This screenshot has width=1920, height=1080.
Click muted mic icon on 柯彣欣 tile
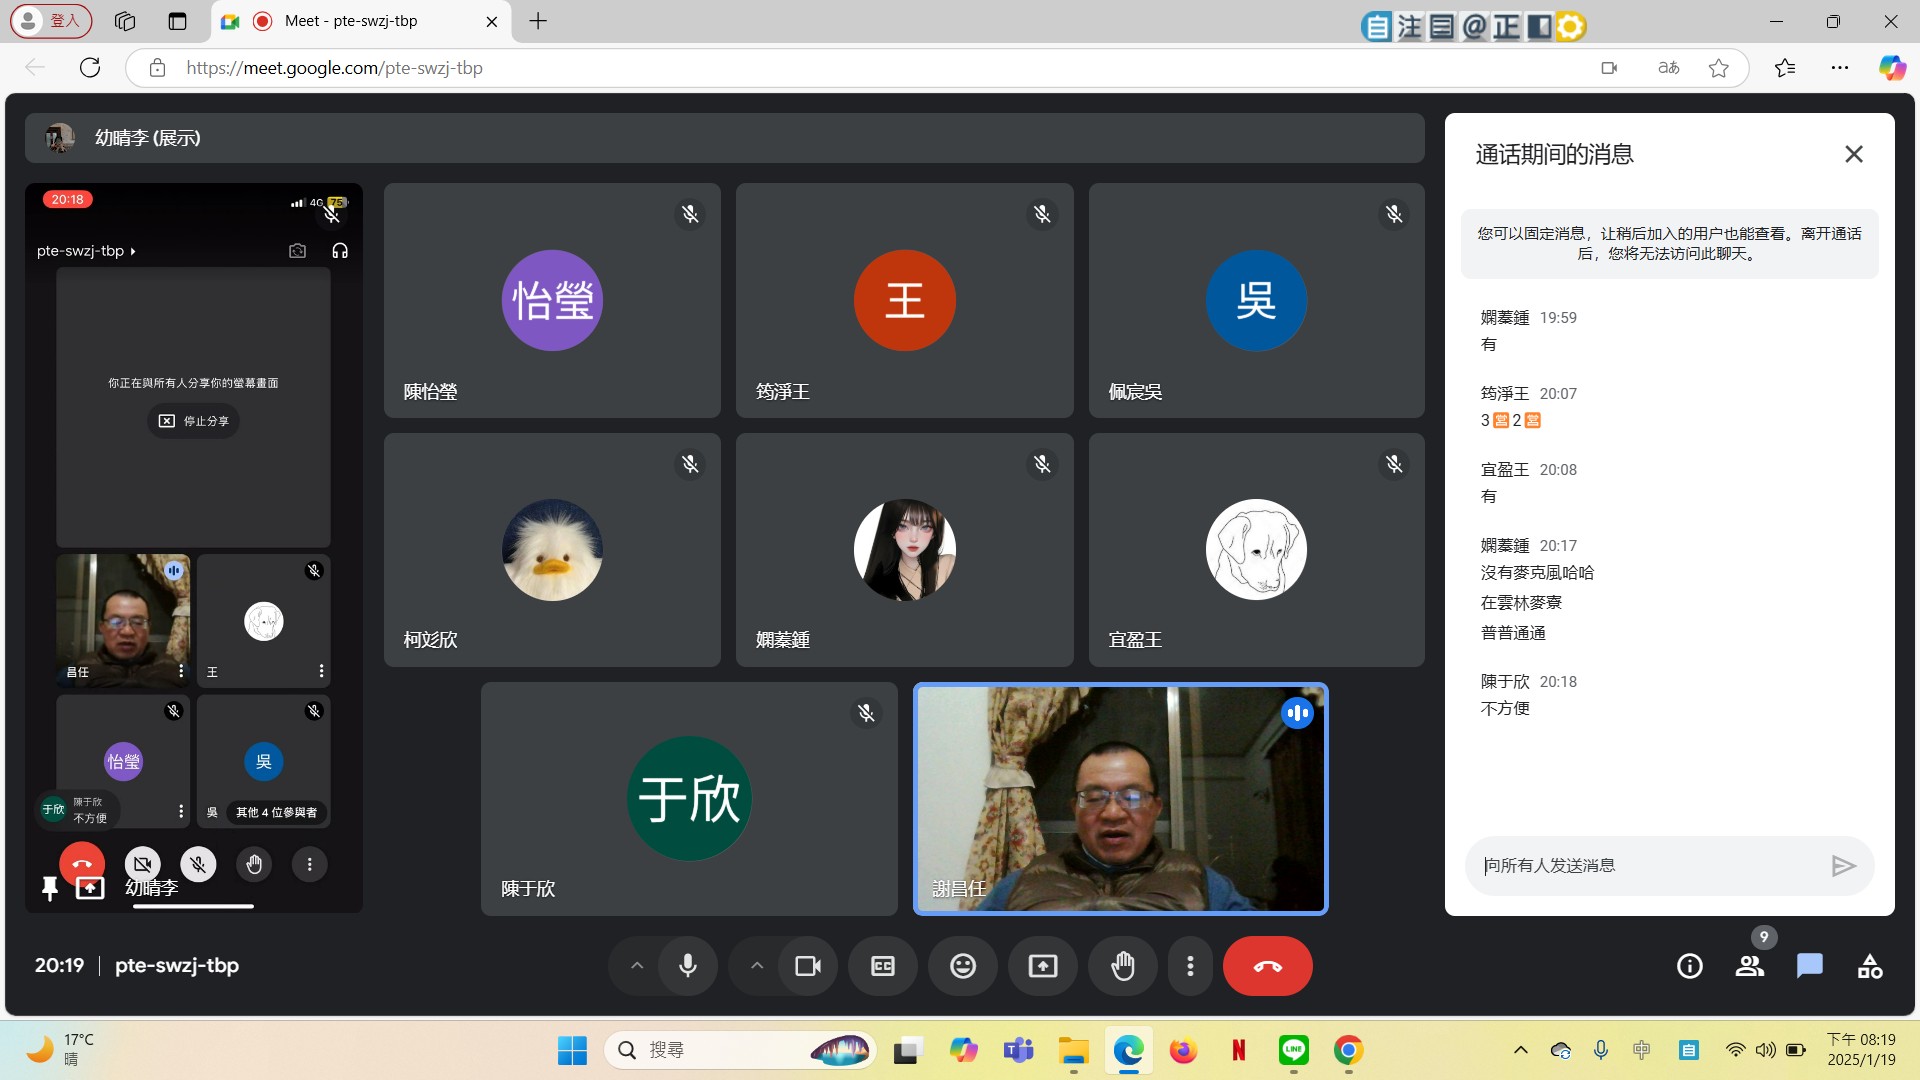coord(690,464)
